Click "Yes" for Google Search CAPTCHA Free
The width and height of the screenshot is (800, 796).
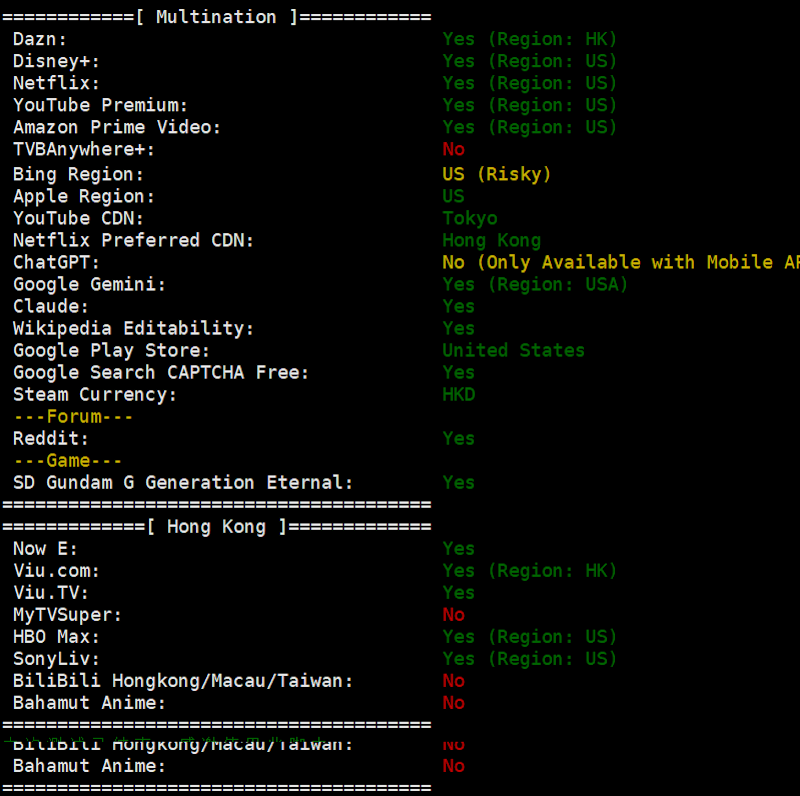click(459, 372)
